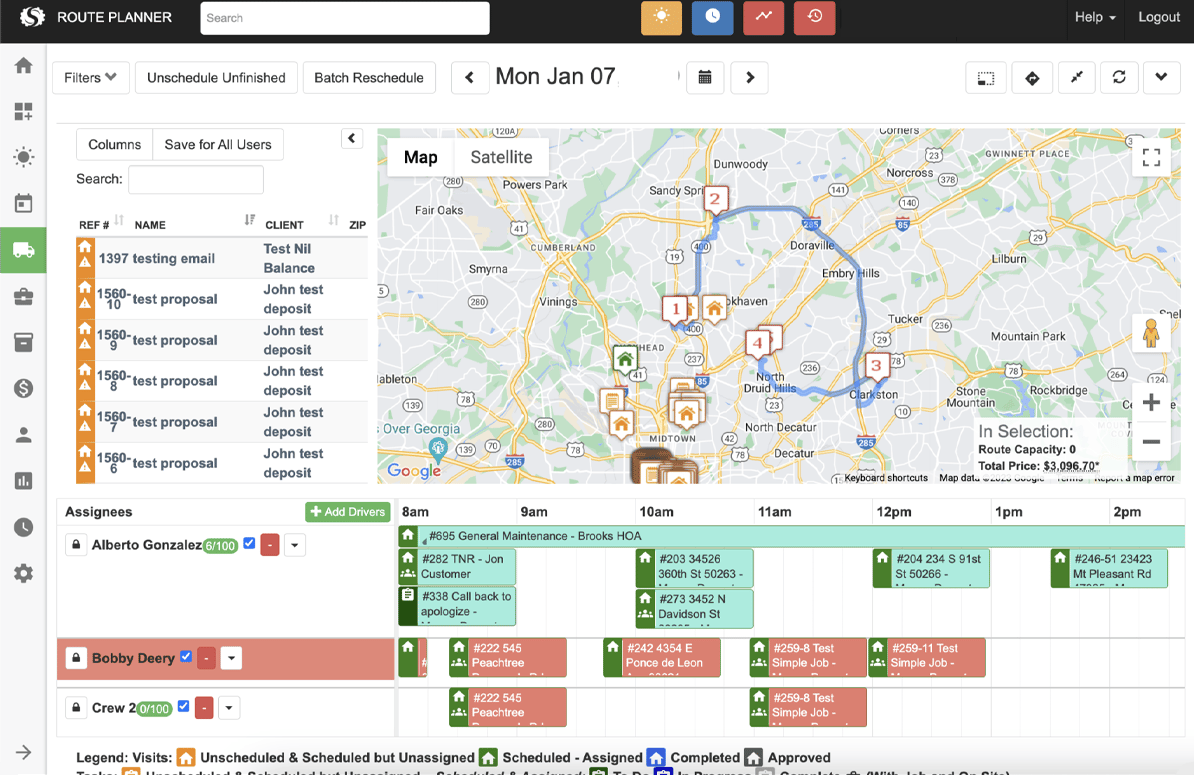Click the blue clock icon button

pyautogui.click(x=712, y=18)
